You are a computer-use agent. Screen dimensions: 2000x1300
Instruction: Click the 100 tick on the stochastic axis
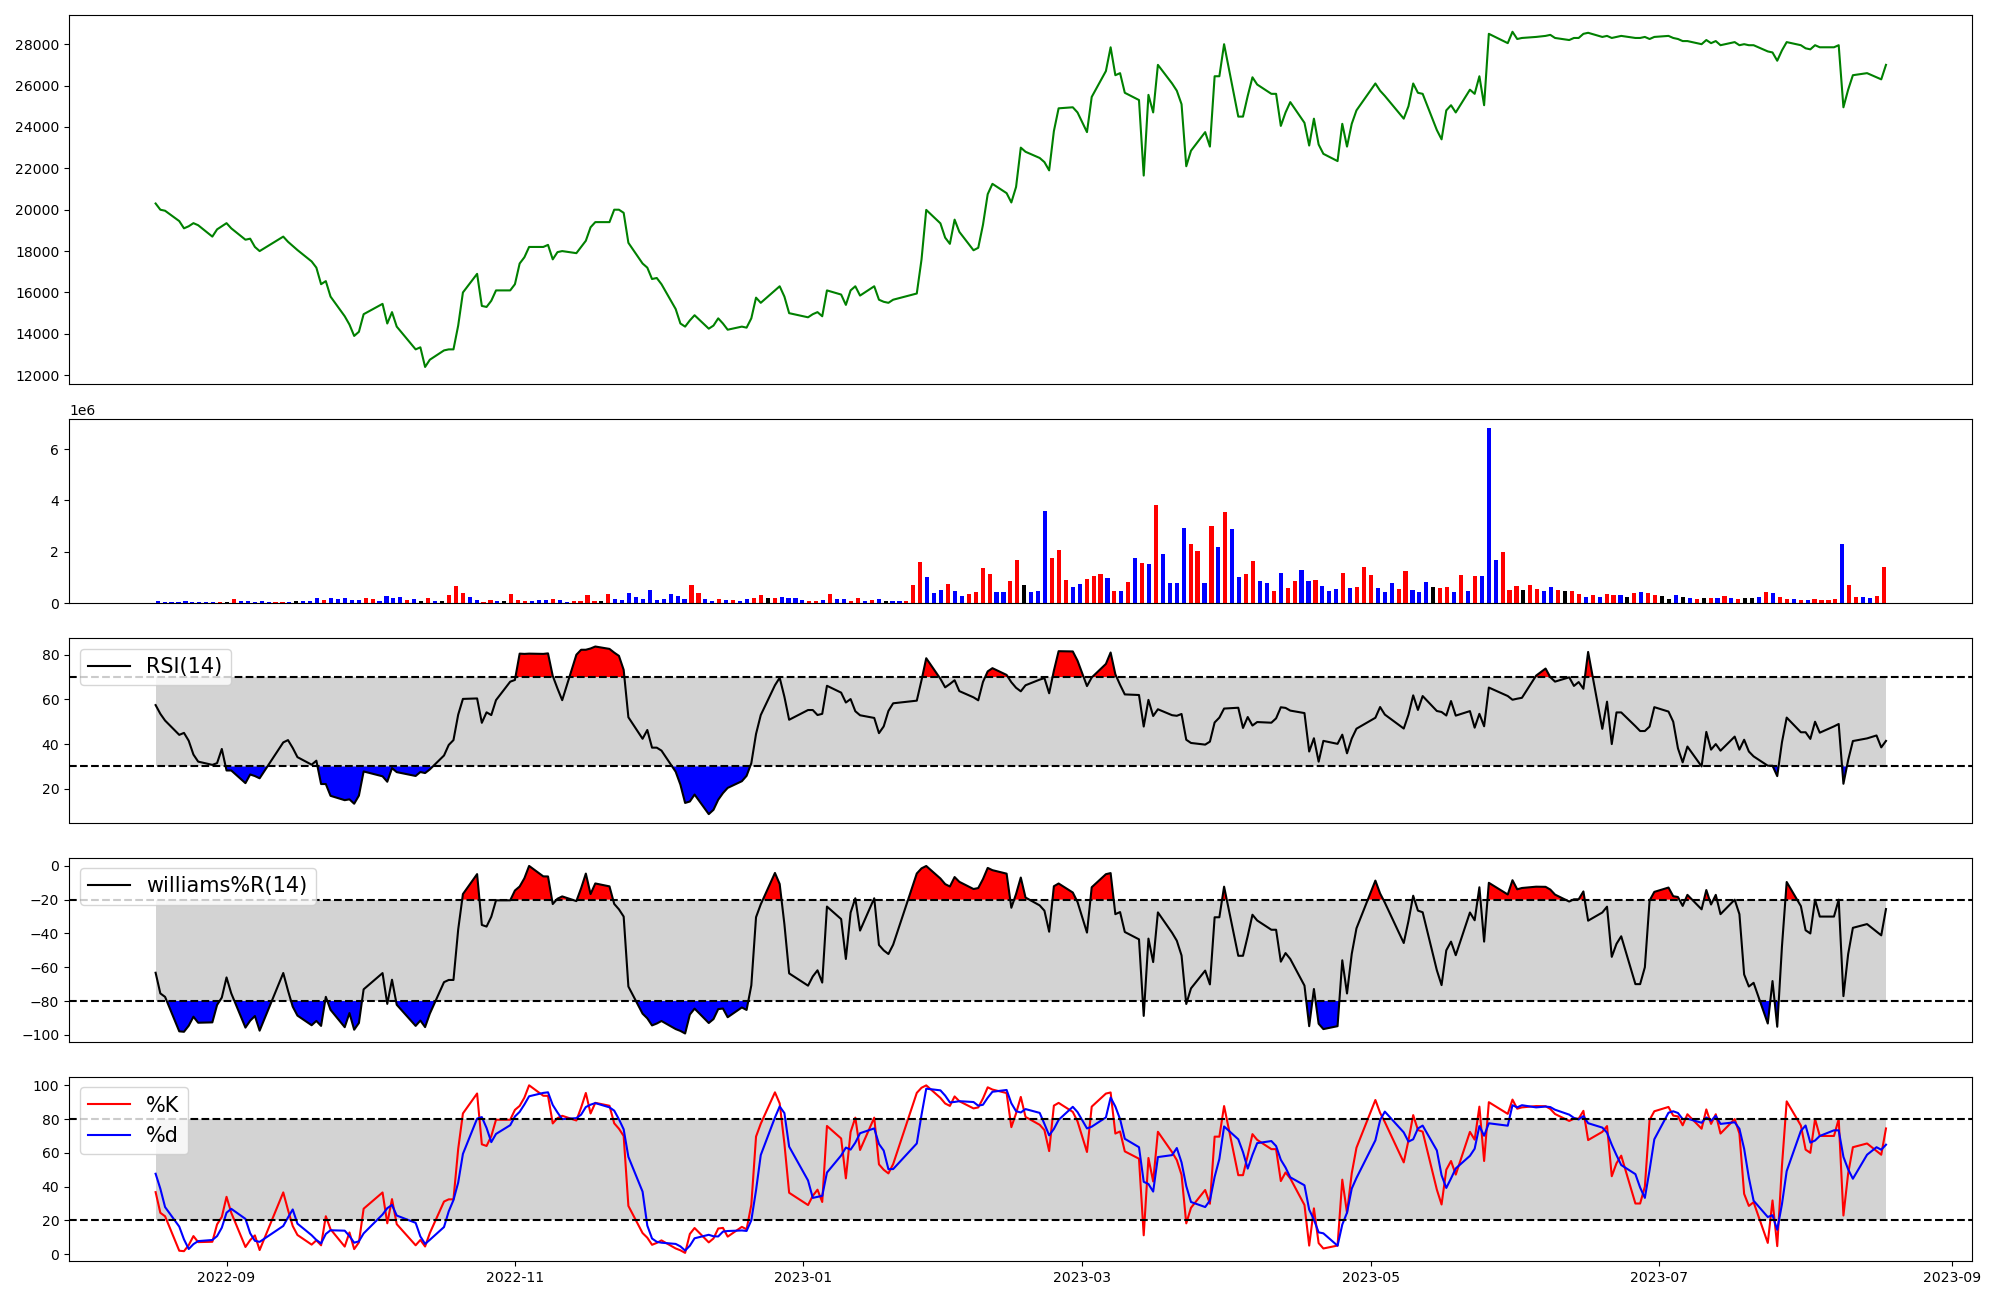tap(46, 1086)
